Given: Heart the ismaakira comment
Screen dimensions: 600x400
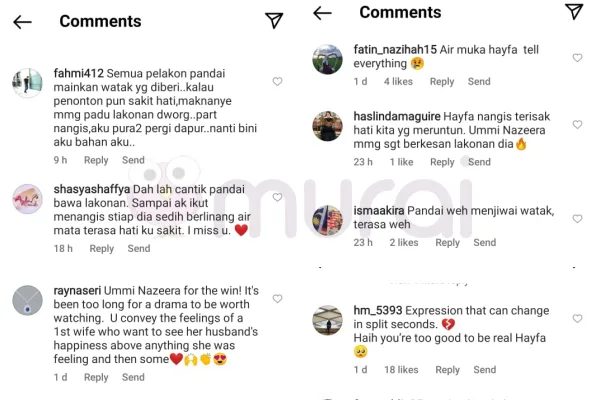Looking at the screenshot, I should click(577, 218).
